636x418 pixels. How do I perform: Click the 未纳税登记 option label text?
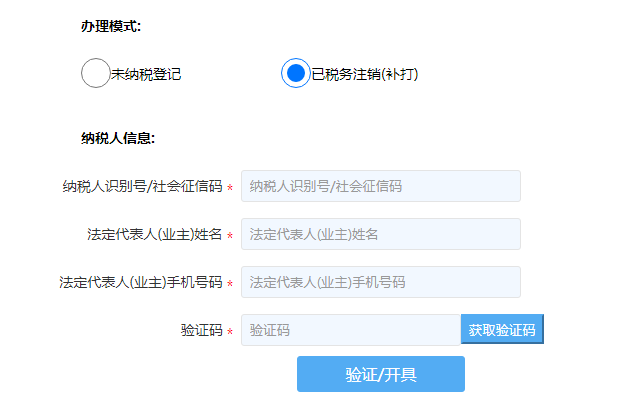coord(146,74)
